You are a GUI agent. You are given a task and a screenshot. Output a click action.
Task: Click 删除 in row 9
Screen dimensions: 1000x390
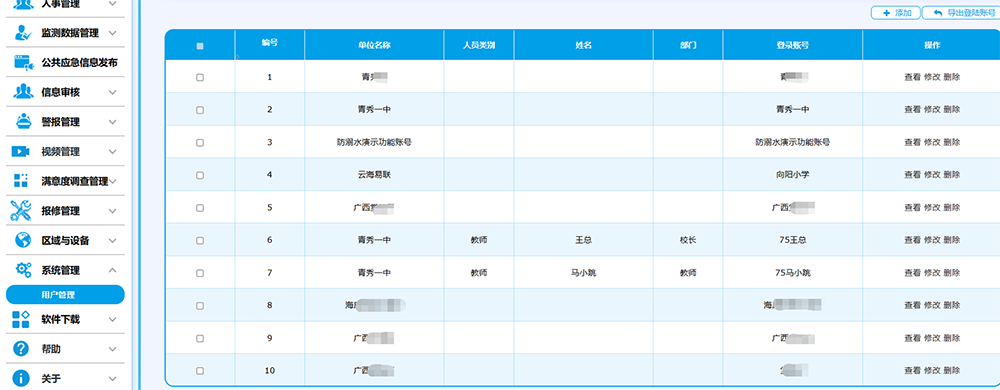(x=952, y=338)
